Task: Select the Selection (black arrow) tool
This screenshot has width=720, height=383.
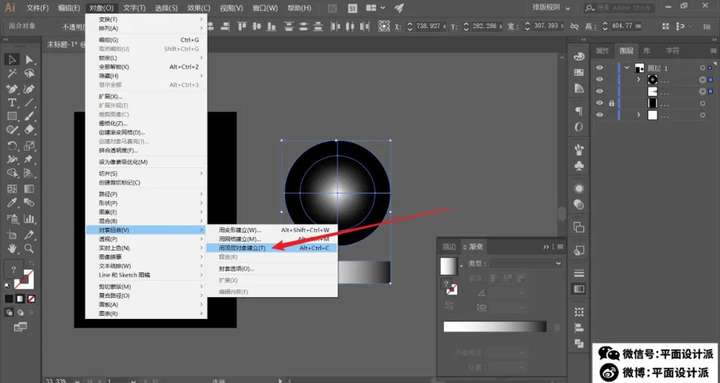Action: [x=12, y=60]
